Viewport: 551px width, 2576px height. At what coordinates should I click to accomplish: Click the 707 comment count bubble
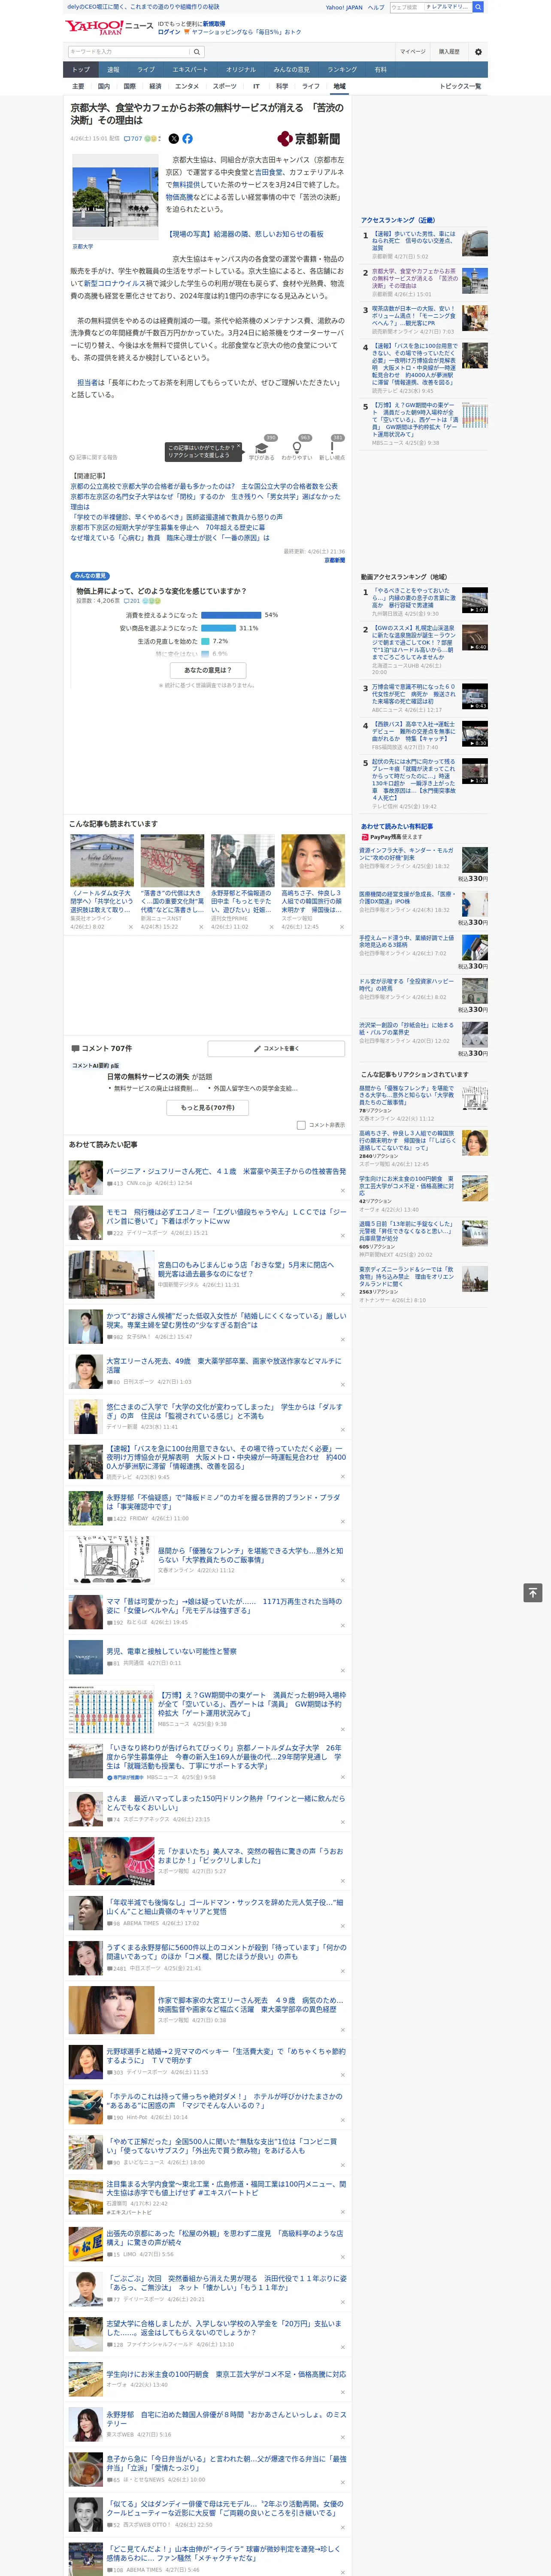coord(133,139)
